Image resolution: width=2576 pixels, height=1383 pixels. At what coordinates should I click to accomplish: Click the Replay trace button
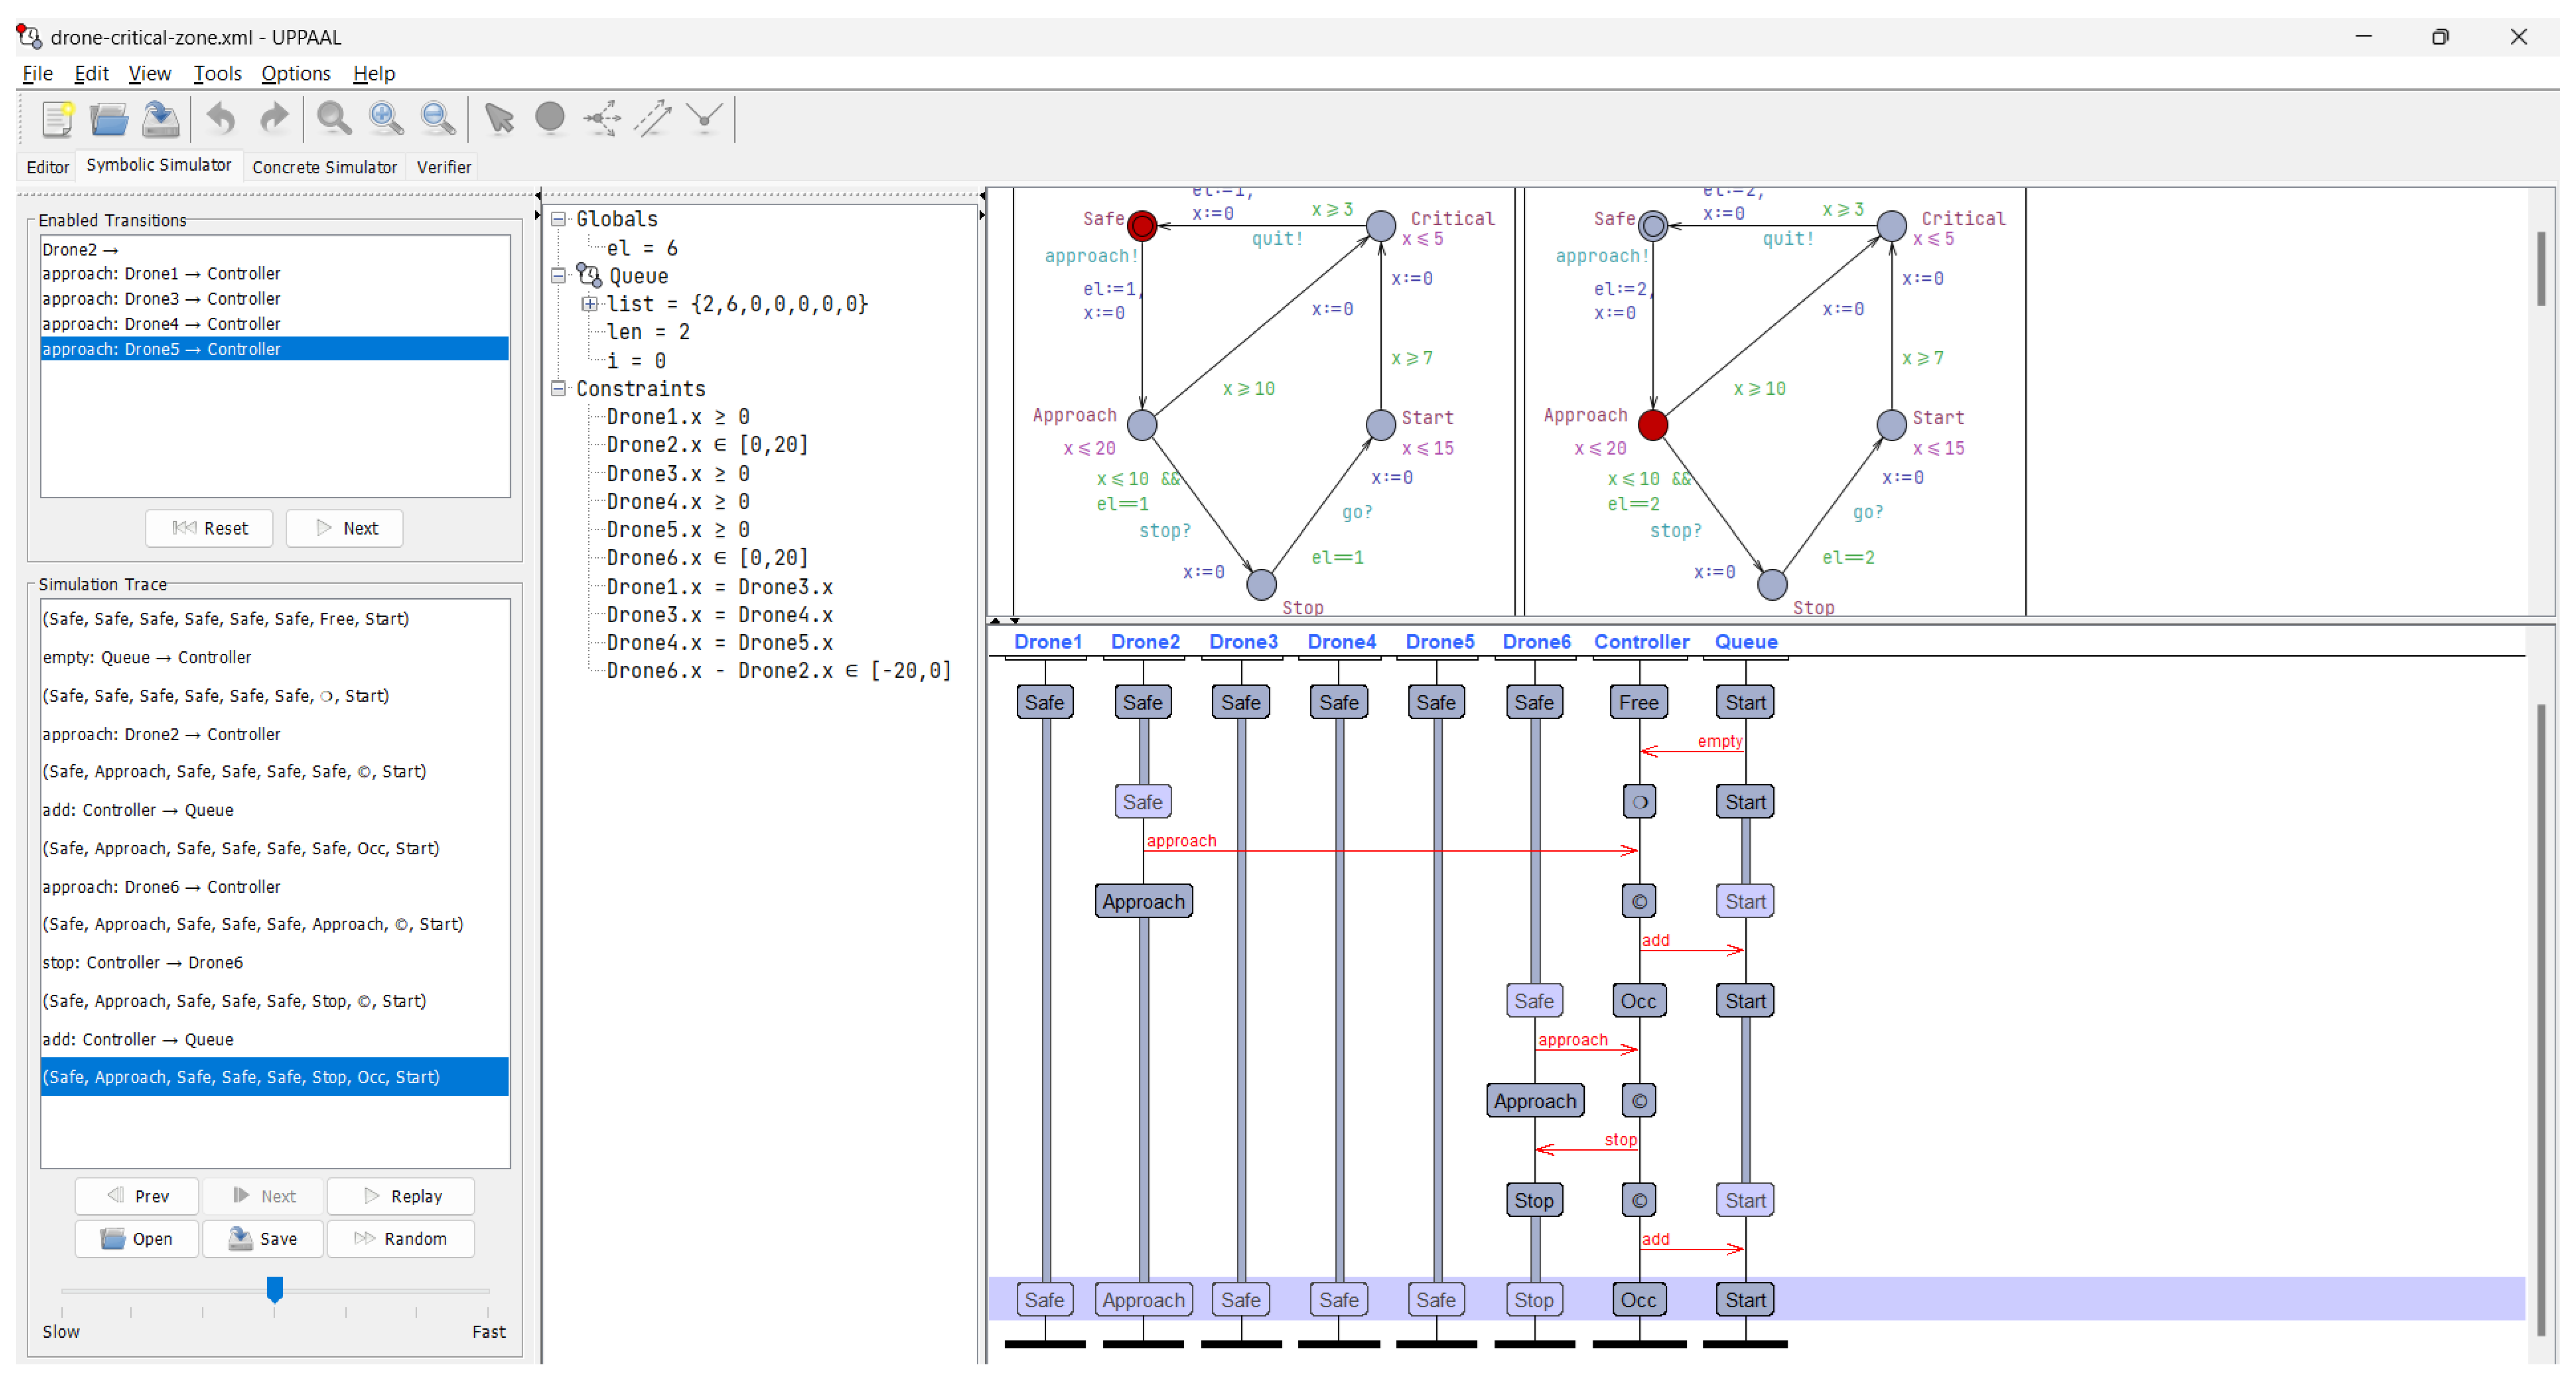click(x=401, y=1197)
